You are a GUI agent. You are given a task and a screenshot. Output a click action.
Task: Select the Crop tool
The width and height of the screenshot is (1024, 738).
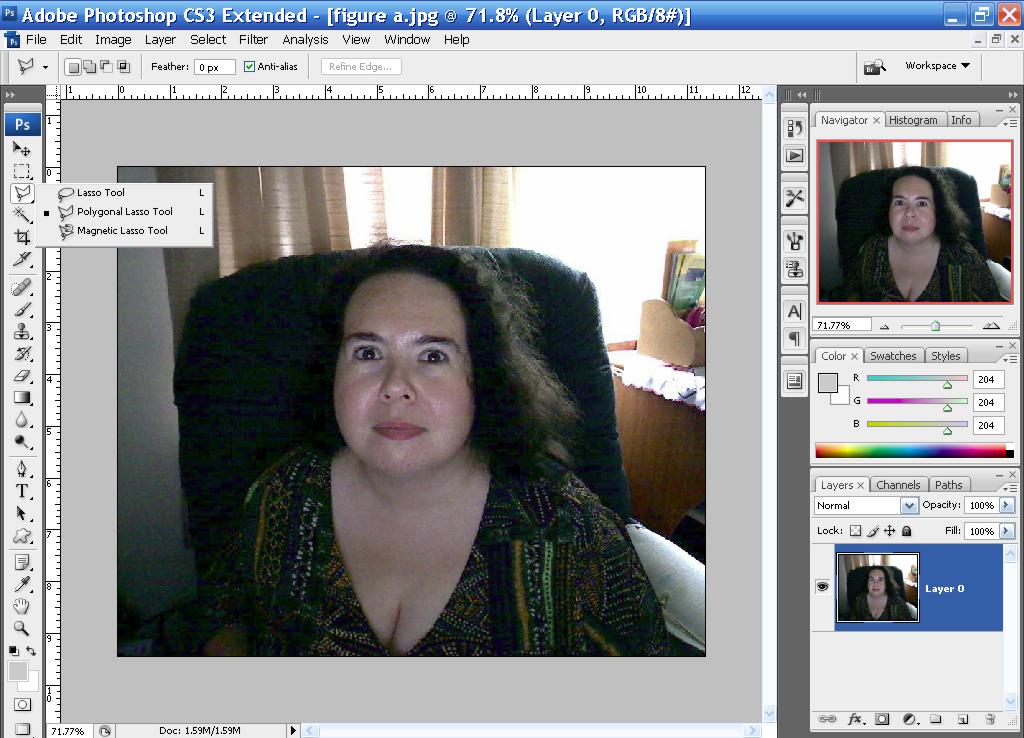[x=22, y=237]
